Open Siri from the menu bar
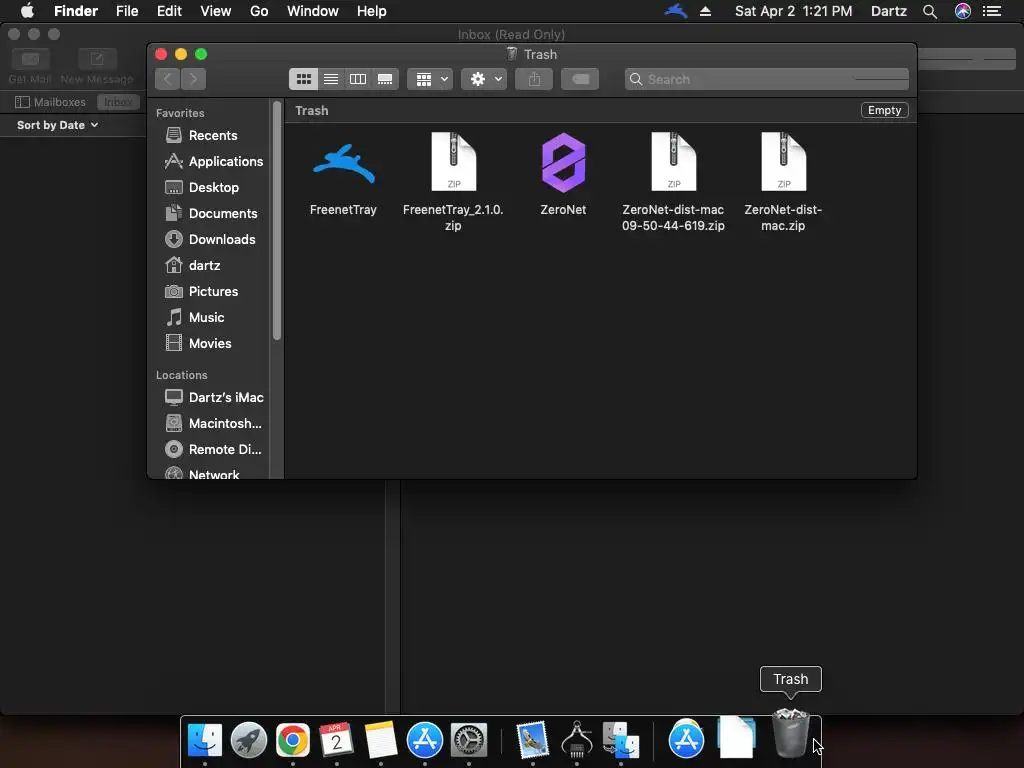1024x768 pixels. click(x=963, y=11)
